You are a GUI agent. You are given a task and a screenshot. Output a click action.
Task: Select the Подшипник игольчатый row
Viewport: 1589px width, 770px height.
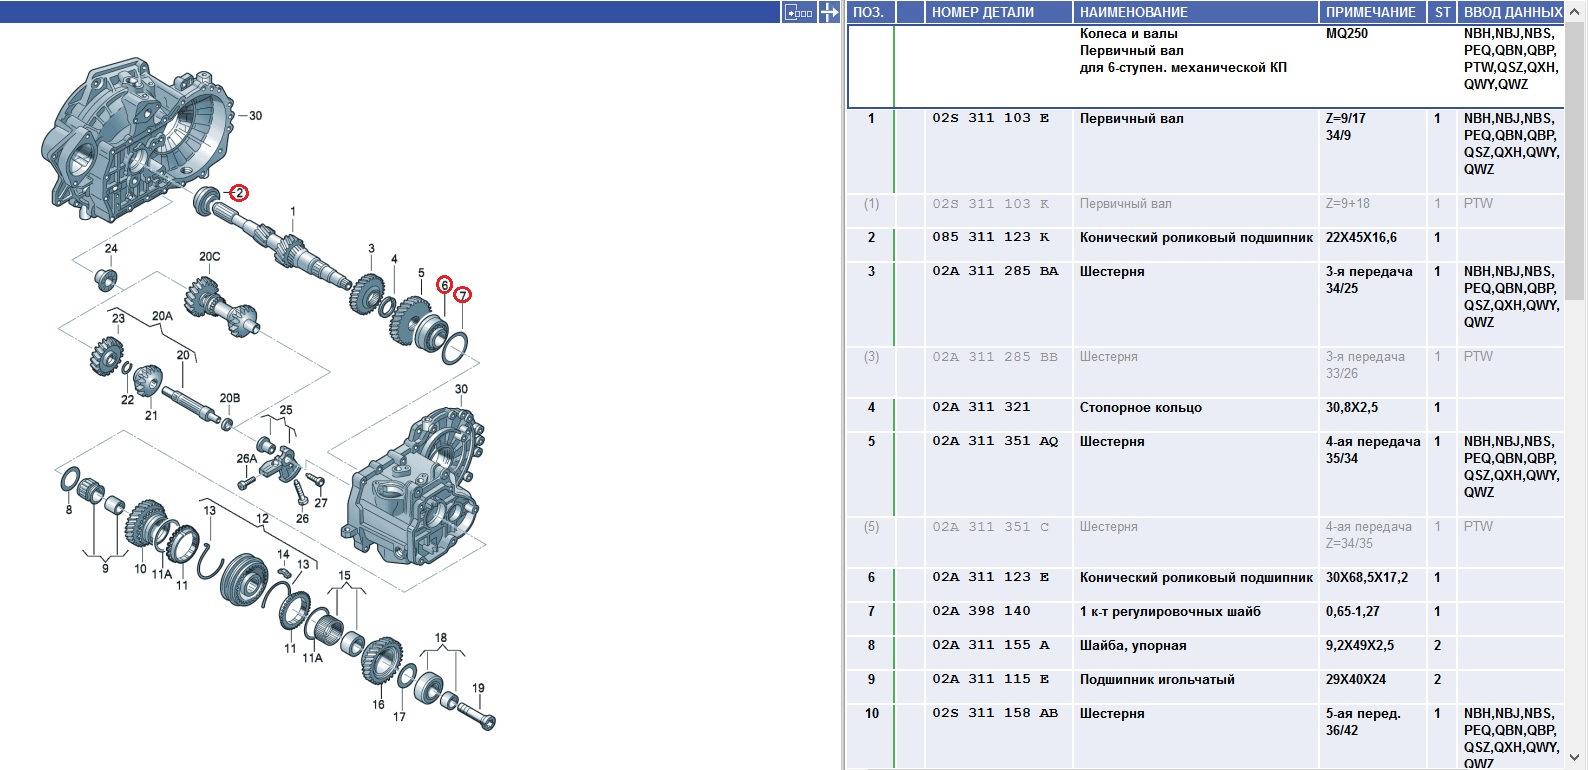coord(1156,680)
